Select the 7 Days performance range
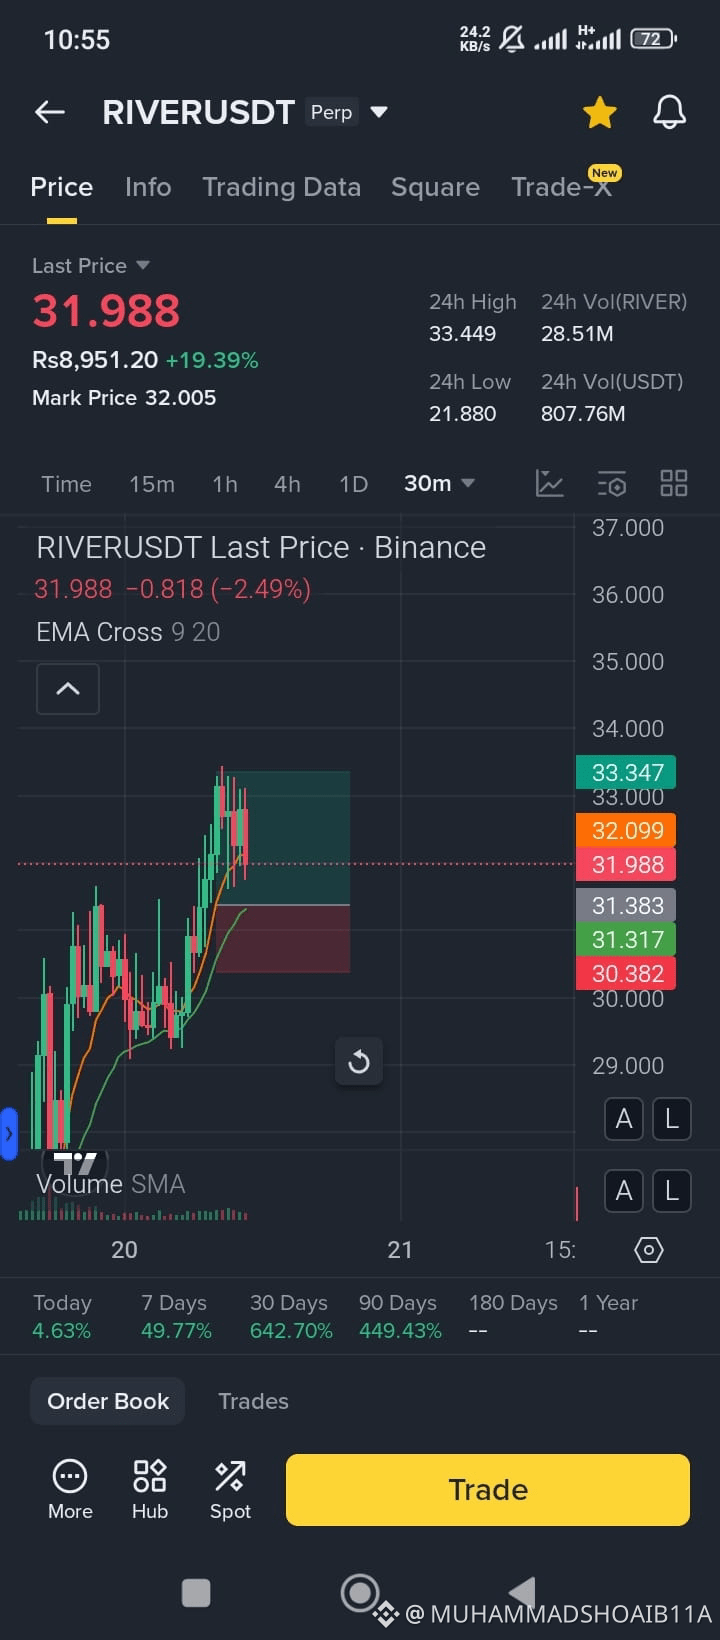Image resolution: width=720 pixels, height=1640 pixels. click(x=176, y=1316)
